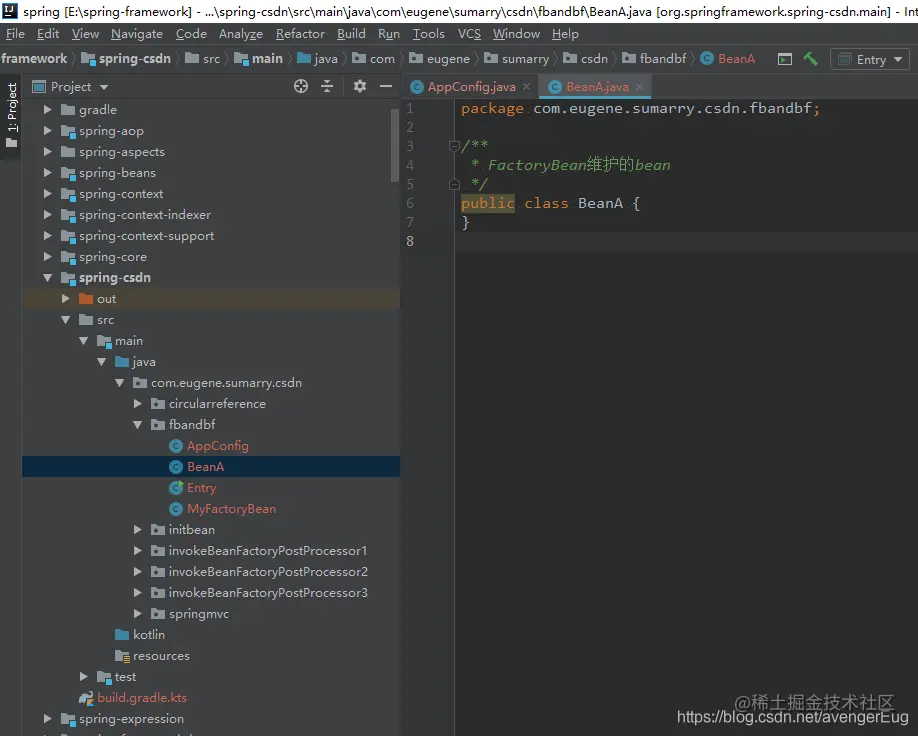Open the Navigate menu
Image resolution: width=918 pixels, height=736 pixels.
coord(137,34)
